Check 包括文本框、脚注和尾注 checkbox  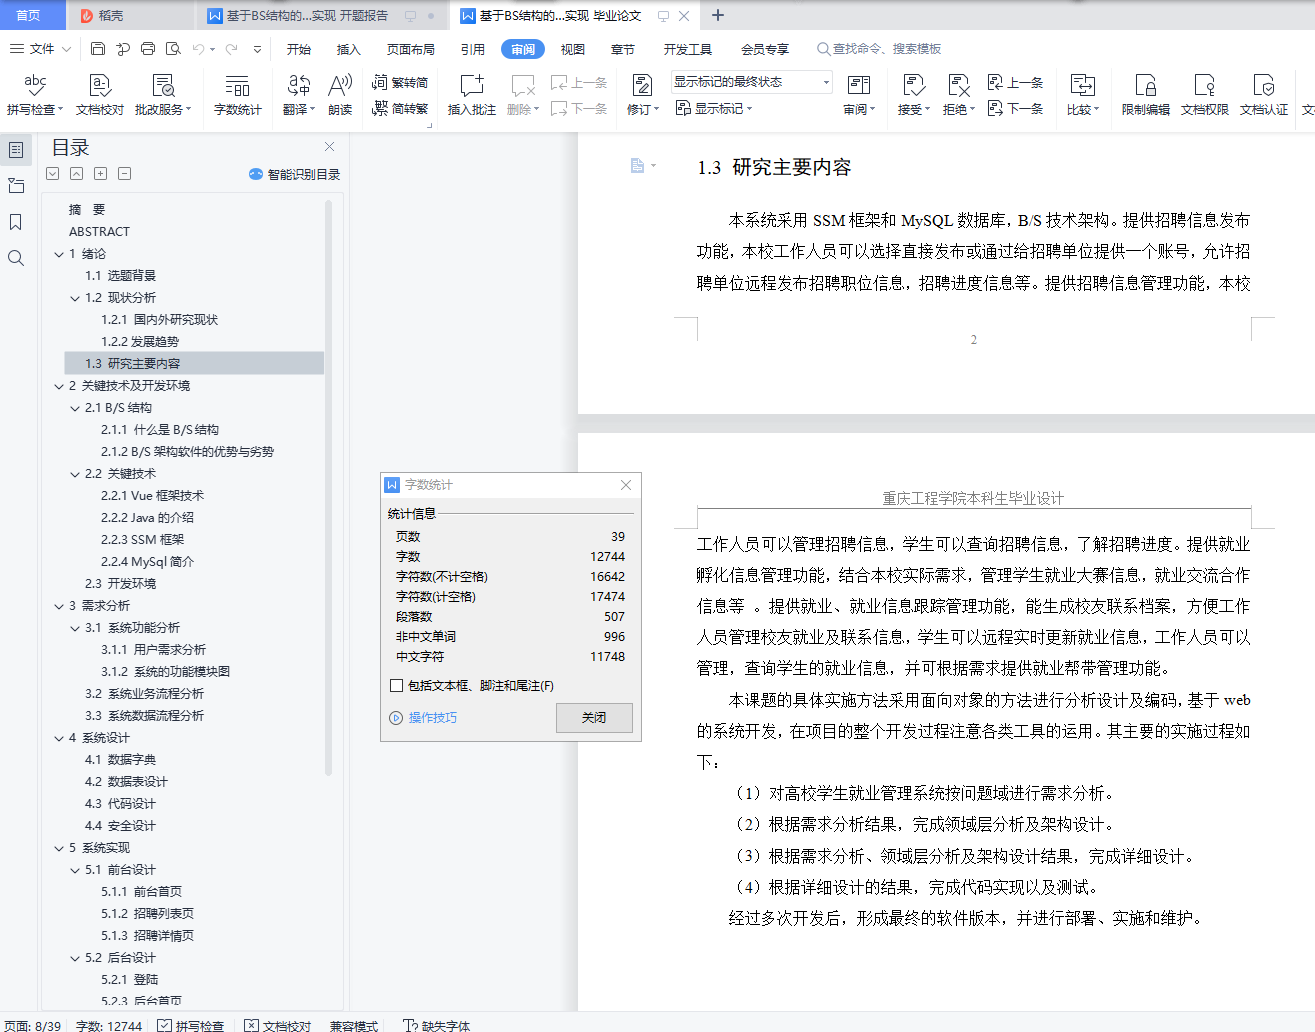tap(397, 686)
